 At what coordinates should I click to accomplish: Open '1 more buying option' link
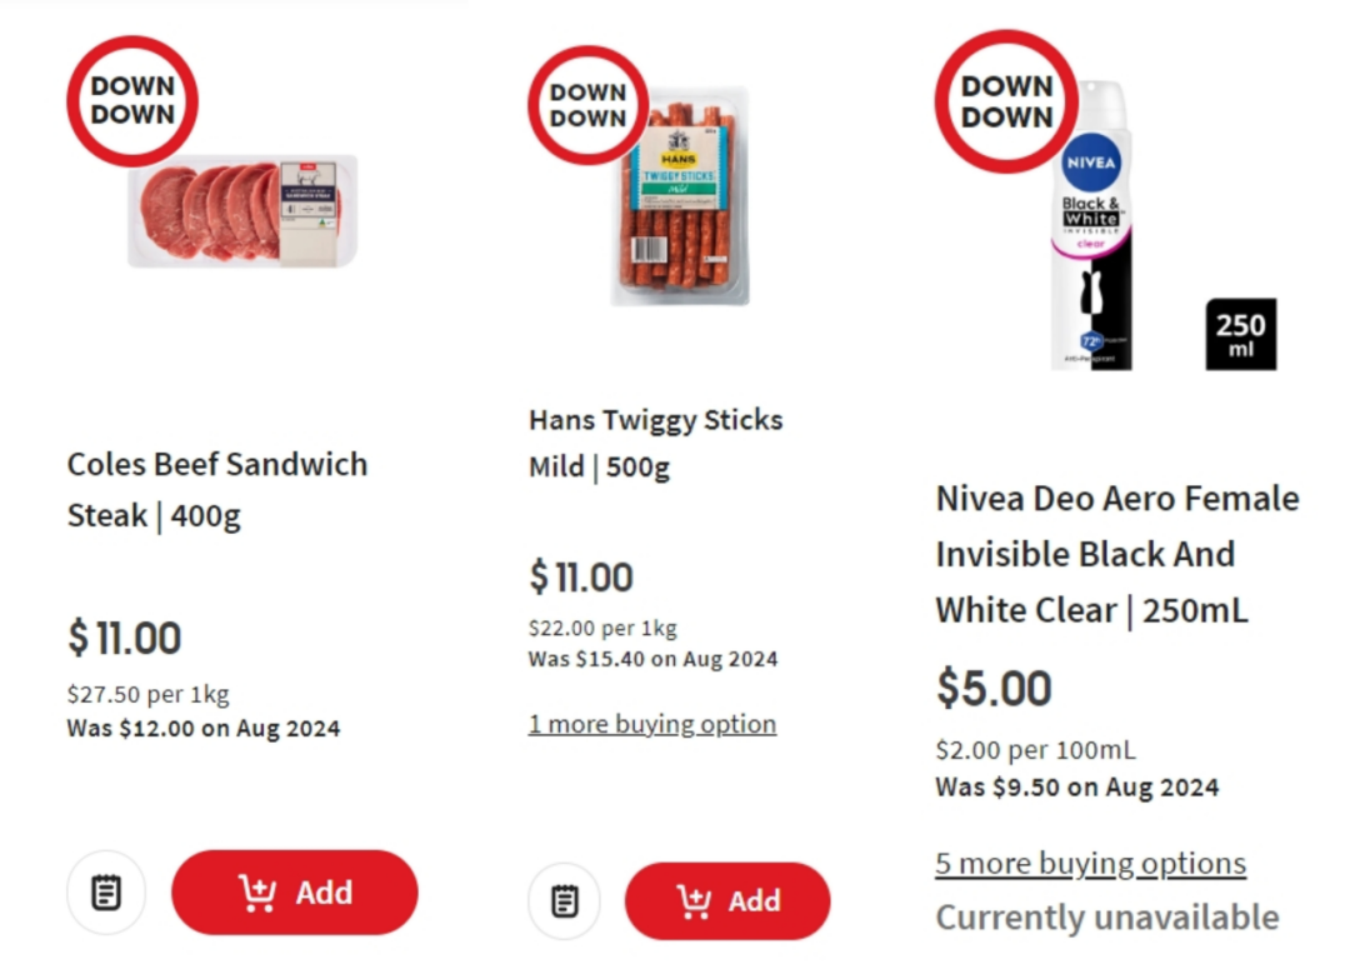tap(652, 724)
